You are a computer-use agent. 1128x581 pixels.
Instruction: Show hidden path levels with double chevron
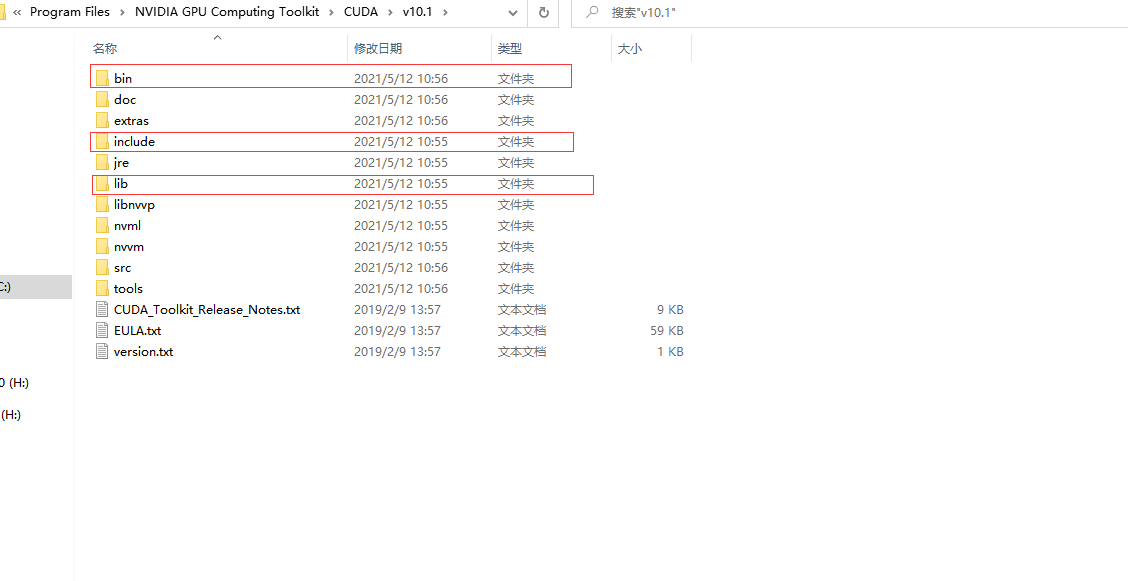(17, 12)
